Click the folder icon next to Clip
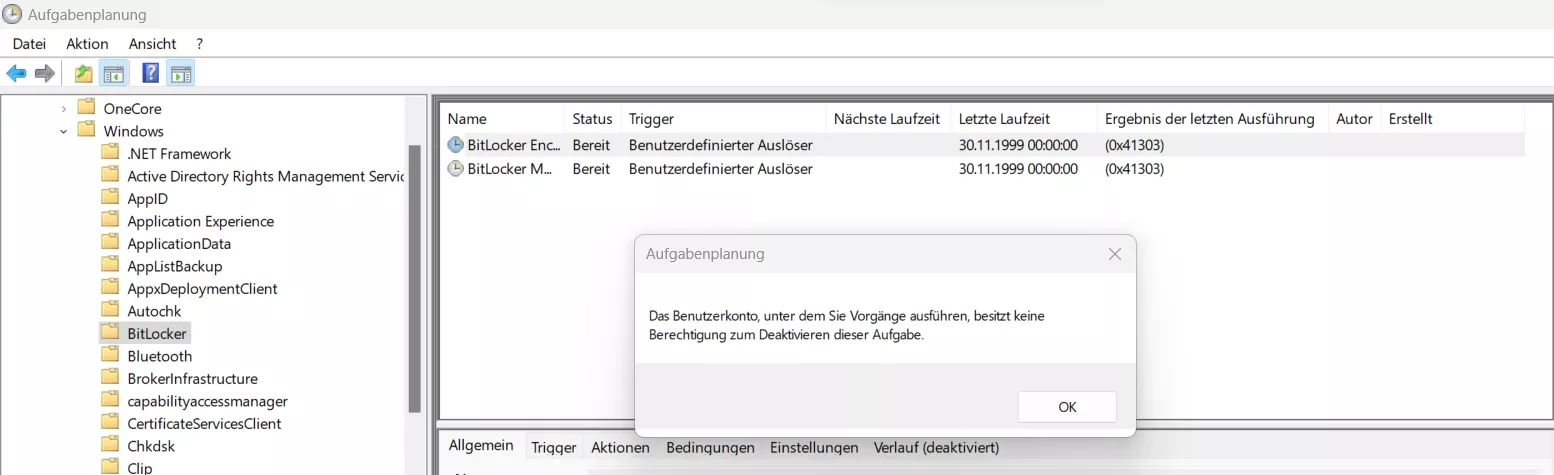 (x=110, y=468)
